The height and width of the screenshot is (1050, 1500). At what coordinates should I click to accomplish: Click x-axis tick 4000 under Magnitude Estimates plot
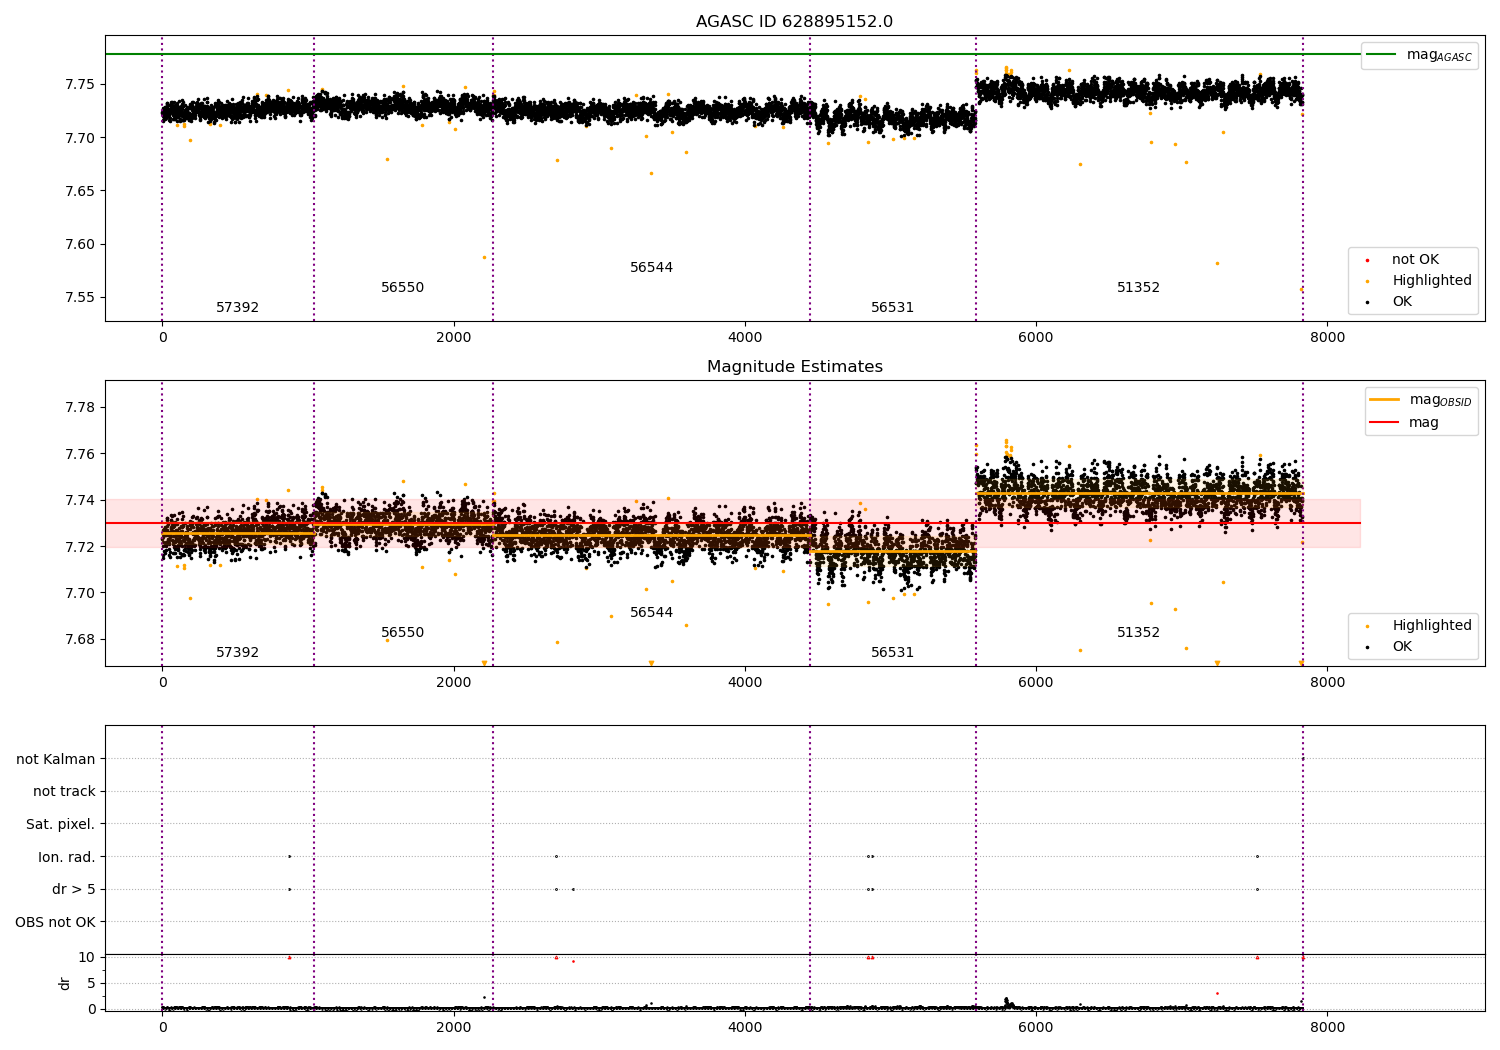point(745,683)
